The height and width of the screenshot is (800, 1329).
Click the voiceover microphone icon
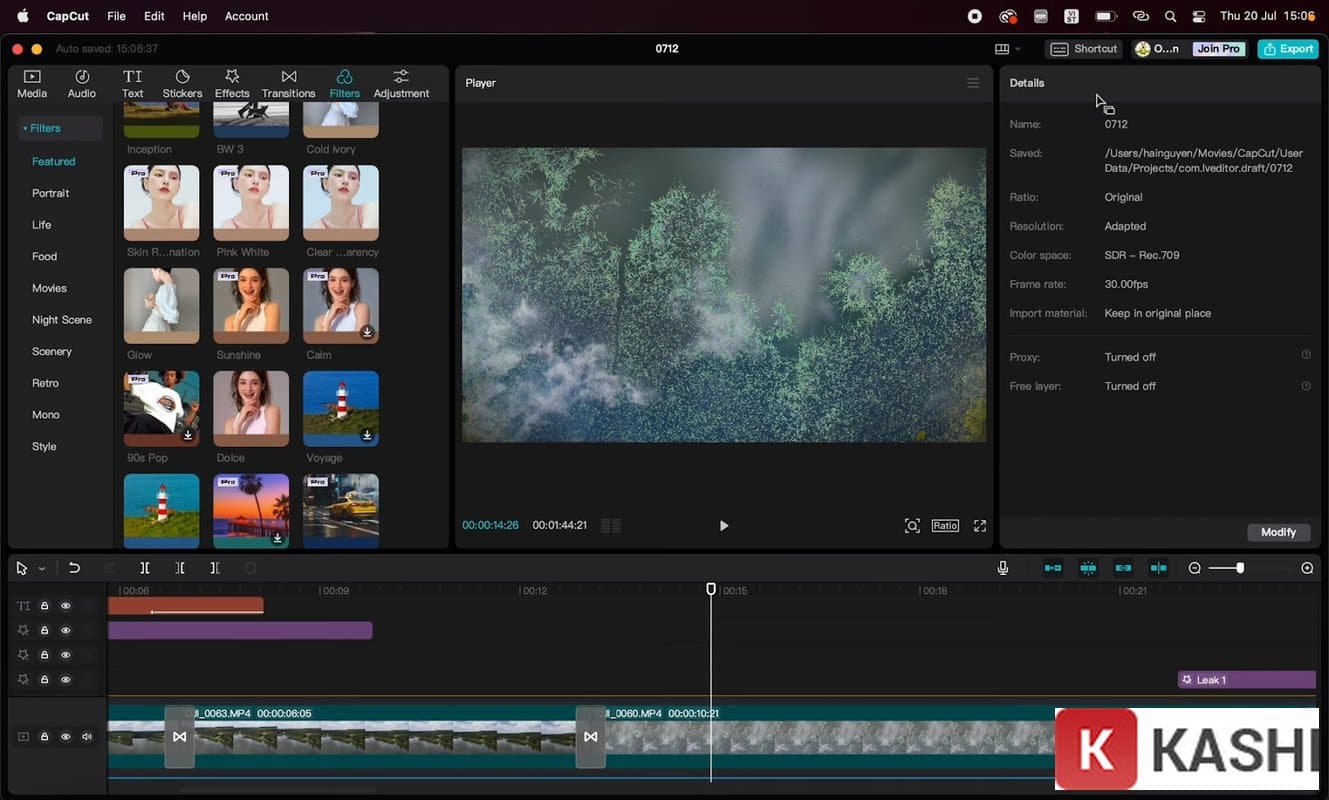click(x=1003, y=567)
